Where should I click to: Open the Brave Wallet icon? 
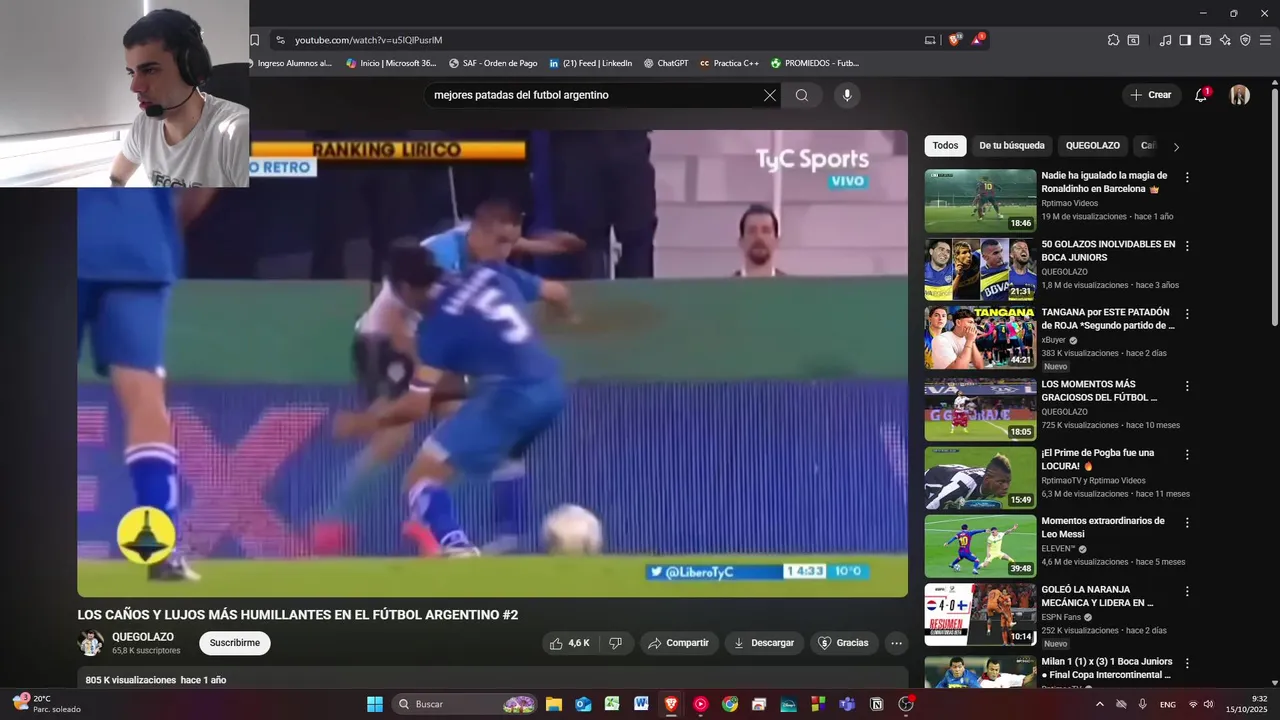pyautogui.click(x=1205, y=40)
